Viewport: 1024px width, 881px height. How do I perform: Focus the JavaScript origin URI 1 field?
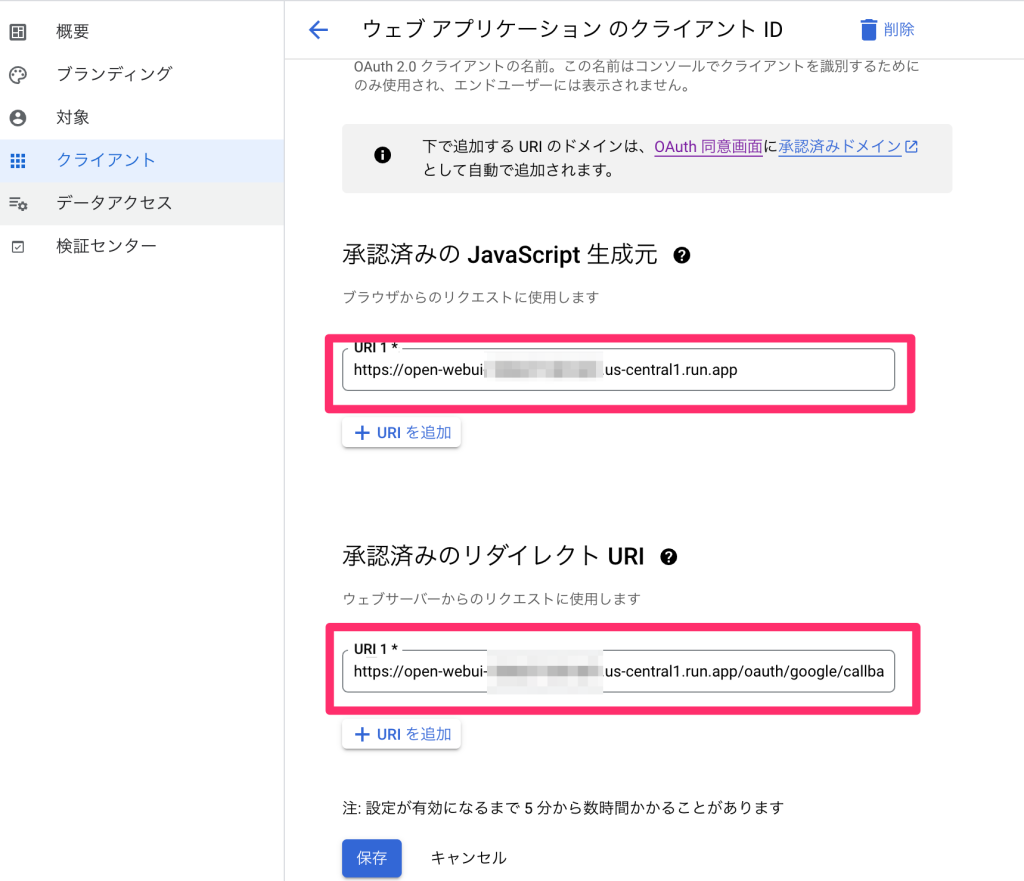click(618, 370)
